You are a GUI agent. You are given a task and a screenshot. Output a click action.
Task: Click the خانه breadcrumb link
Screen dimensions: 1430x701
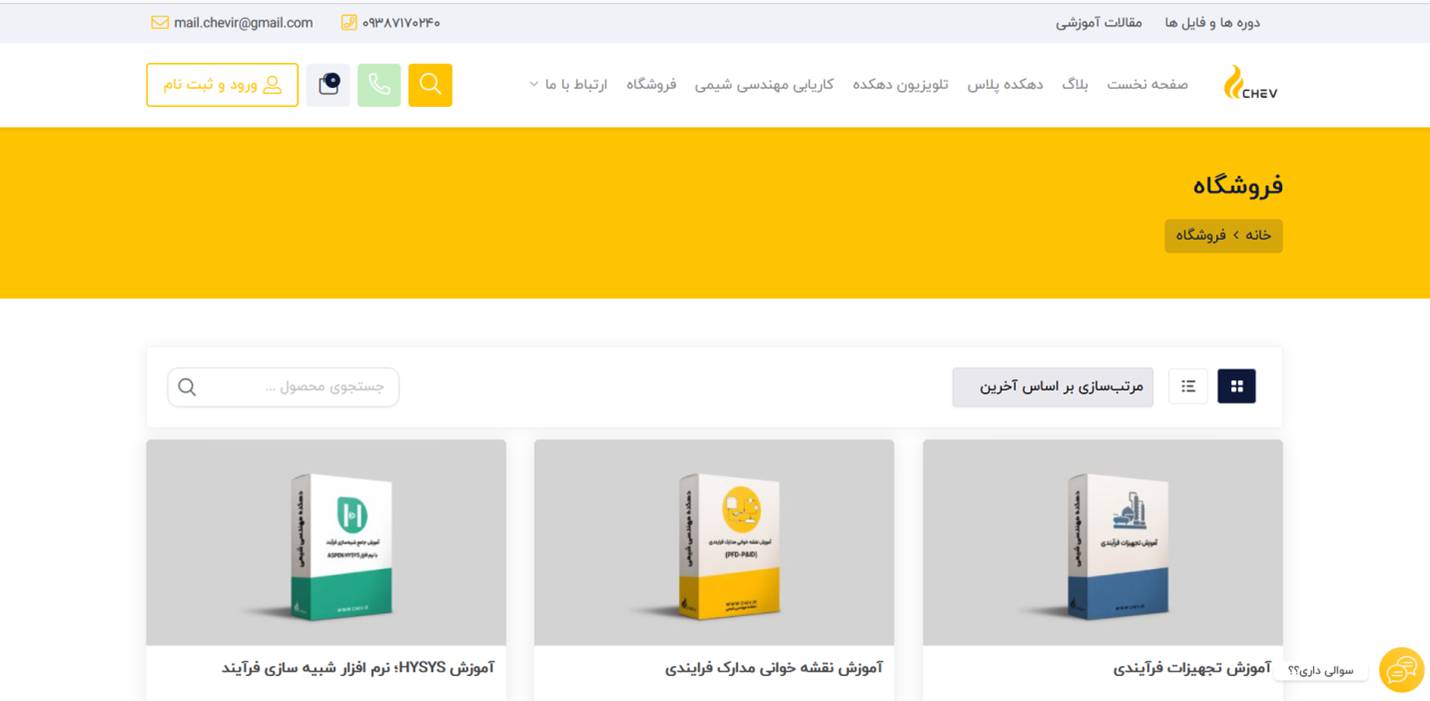[x=1258, y=235]
